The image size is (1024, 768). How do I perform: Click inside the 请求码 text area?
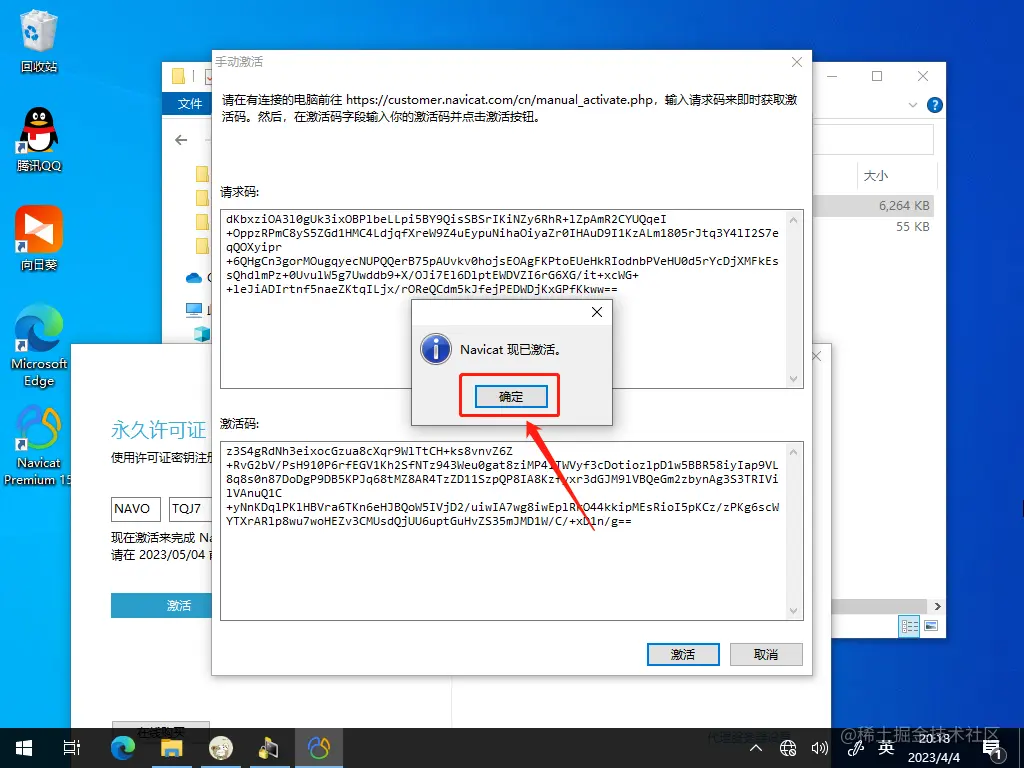pos(503,298)
